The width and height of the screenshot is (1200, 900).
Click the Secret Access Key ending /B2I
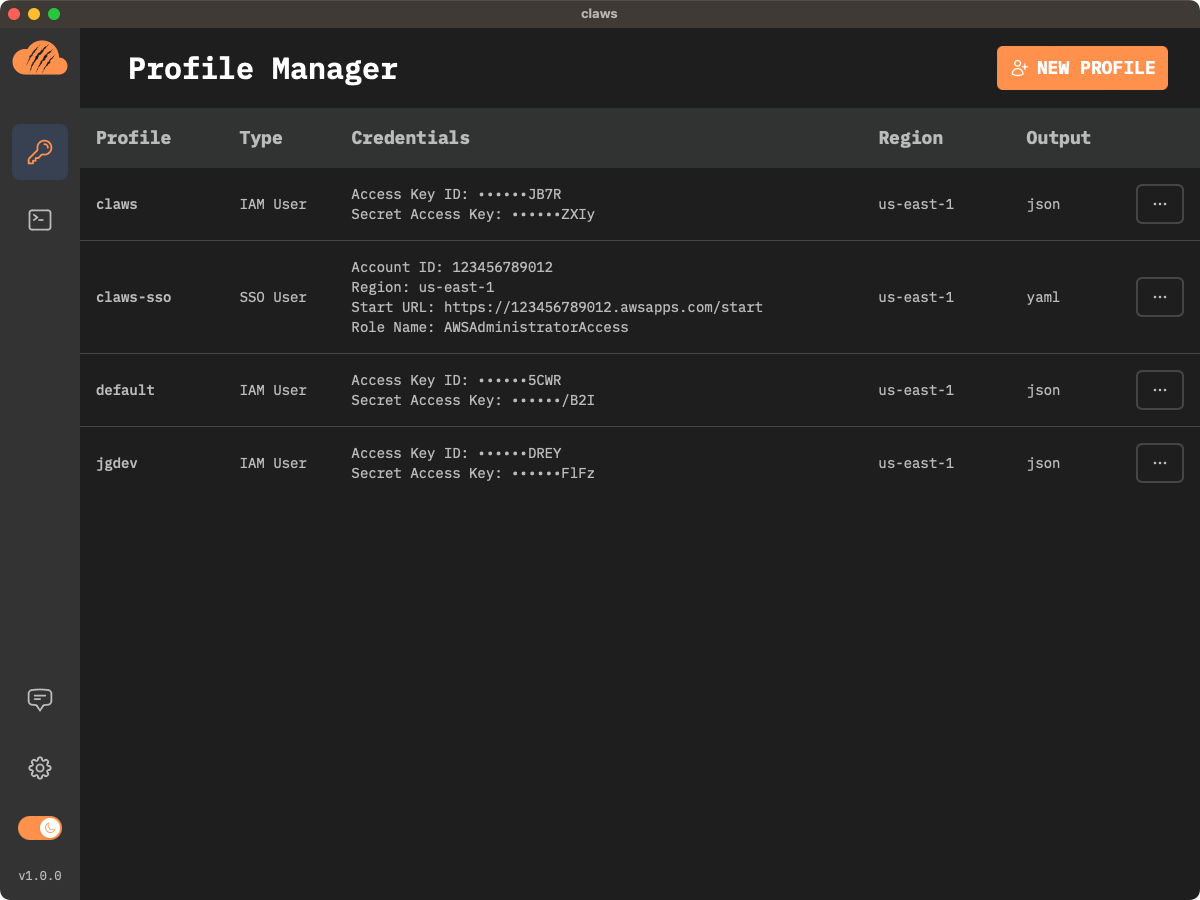473,400
